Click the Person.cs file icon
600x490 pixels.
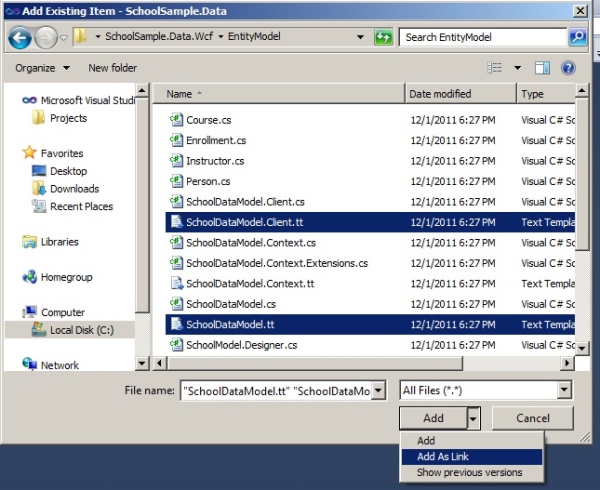pyautogui.click(x=176, y=181)
